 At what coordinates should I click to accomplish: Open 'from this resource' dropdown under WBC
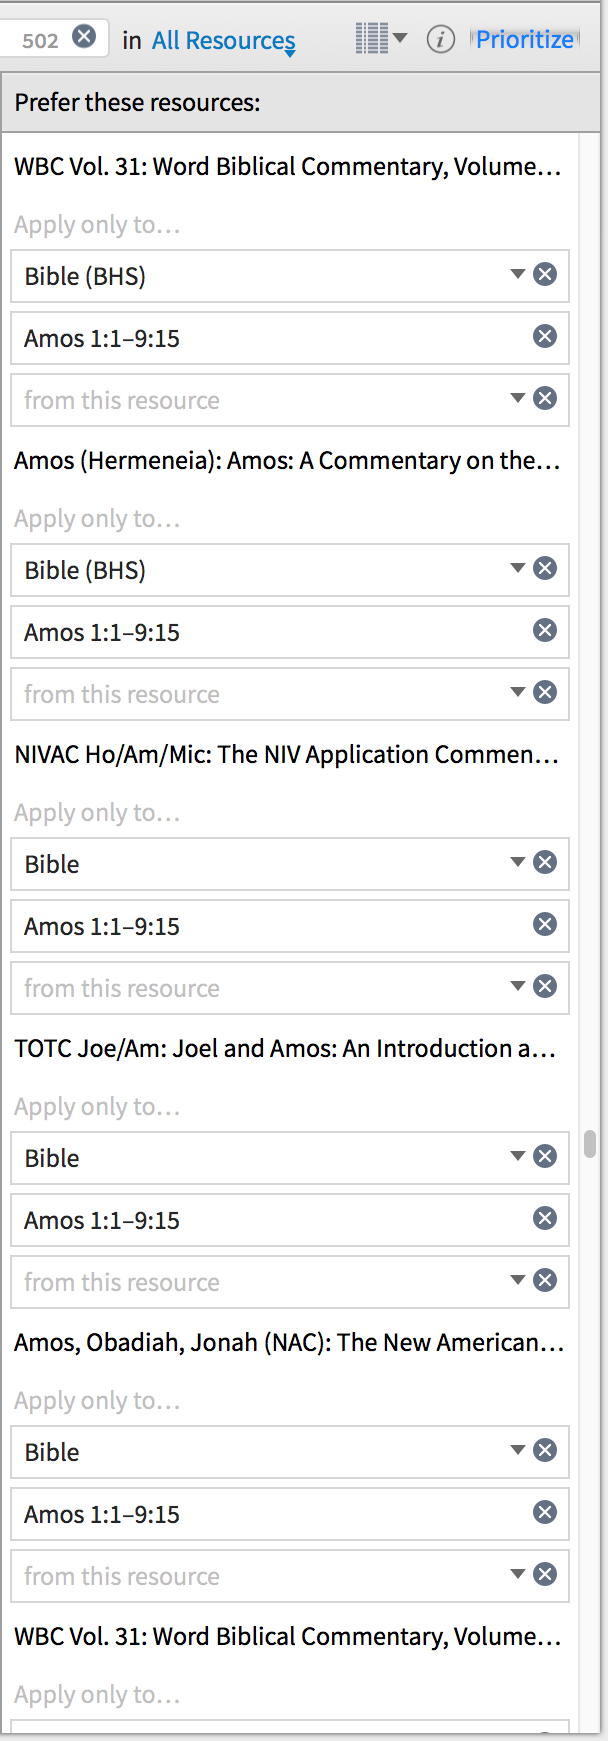tap(518, 398)
